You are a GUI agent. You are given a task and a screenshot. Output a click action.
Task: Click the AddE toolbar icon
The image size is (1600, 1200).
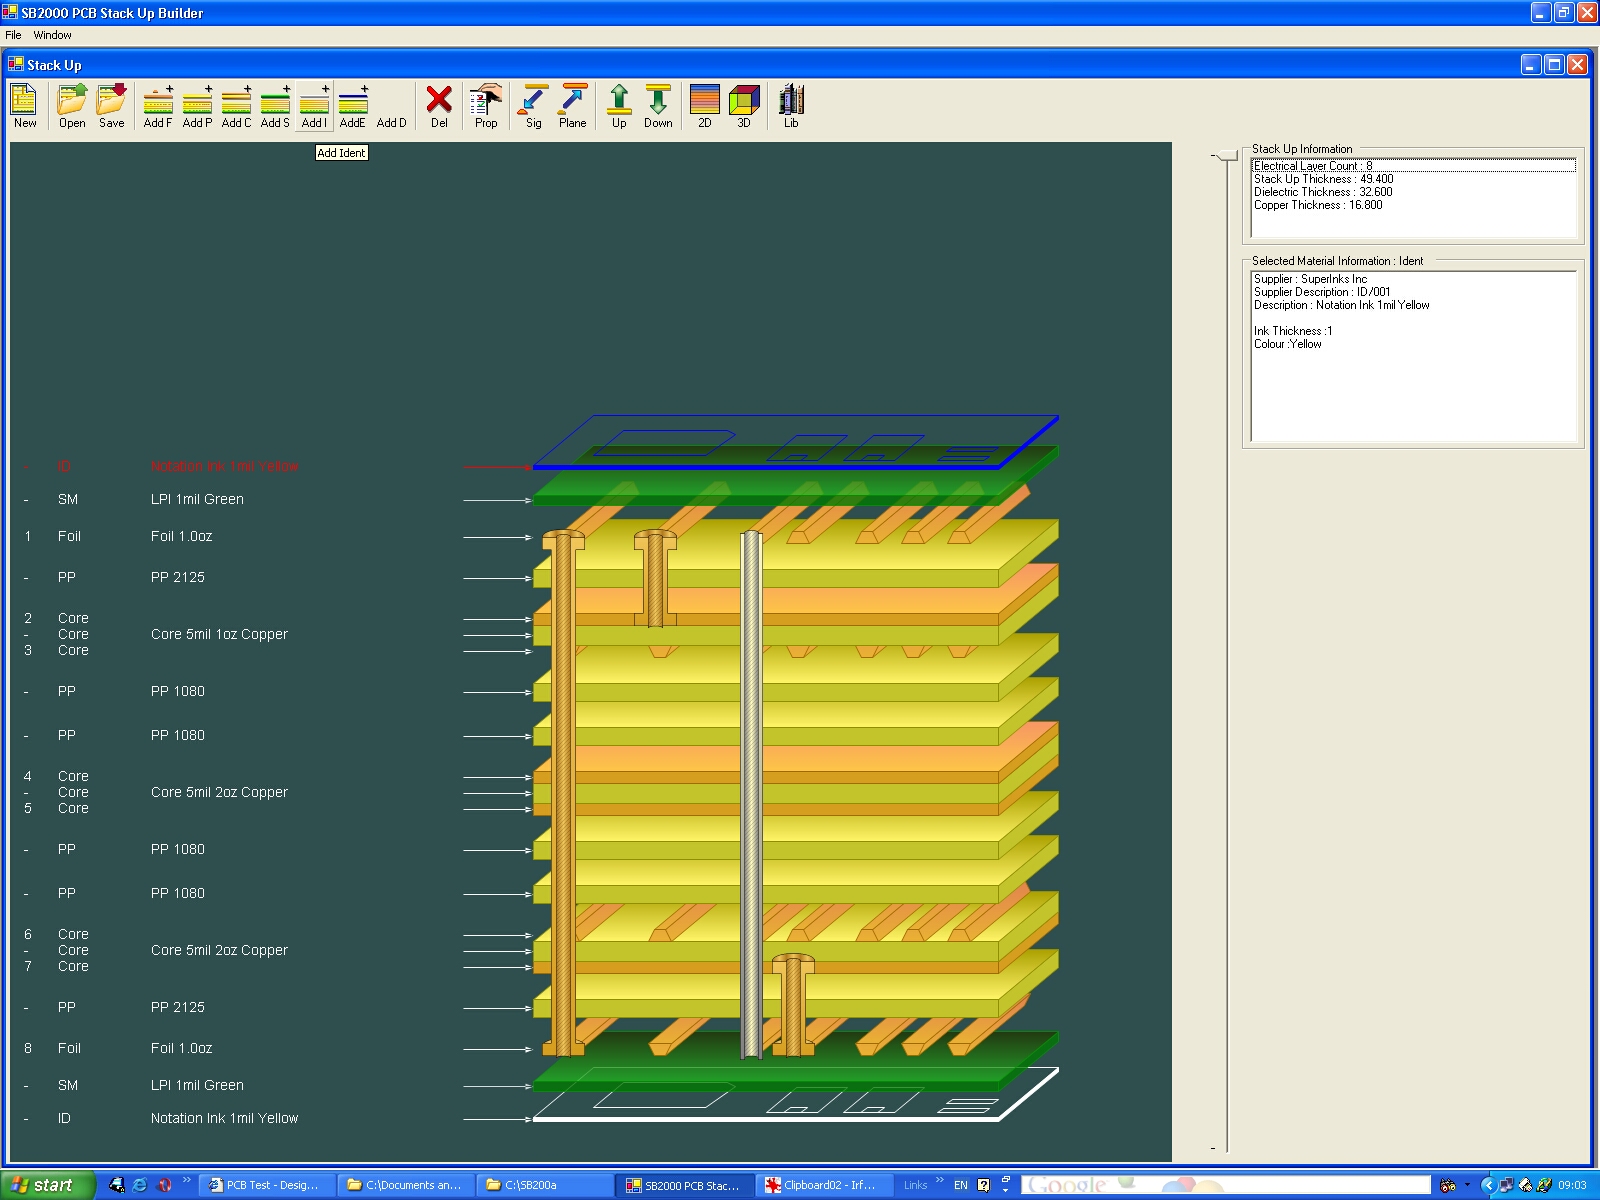(353, 106)
